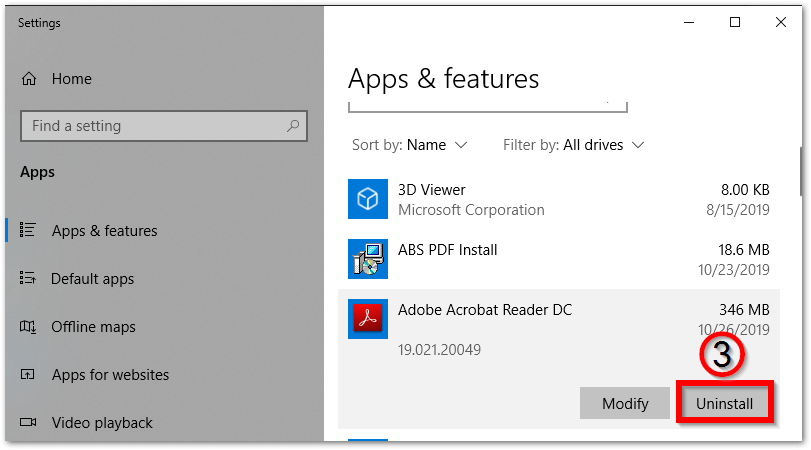Viewport: 811px width, 450px height.
Task: Click the app list search box above Sort by
Action: [488, 107]
